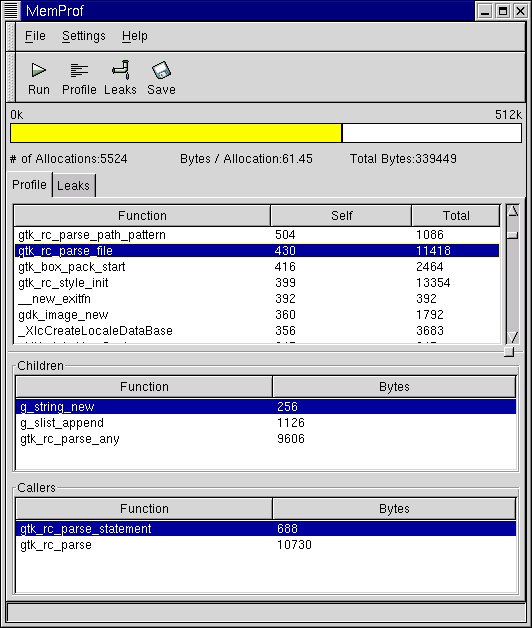Viewport: 532px width, 628px height.
Task: Switch to the Leaks tab
Action: pyautogui.click(x=74, y=185)
